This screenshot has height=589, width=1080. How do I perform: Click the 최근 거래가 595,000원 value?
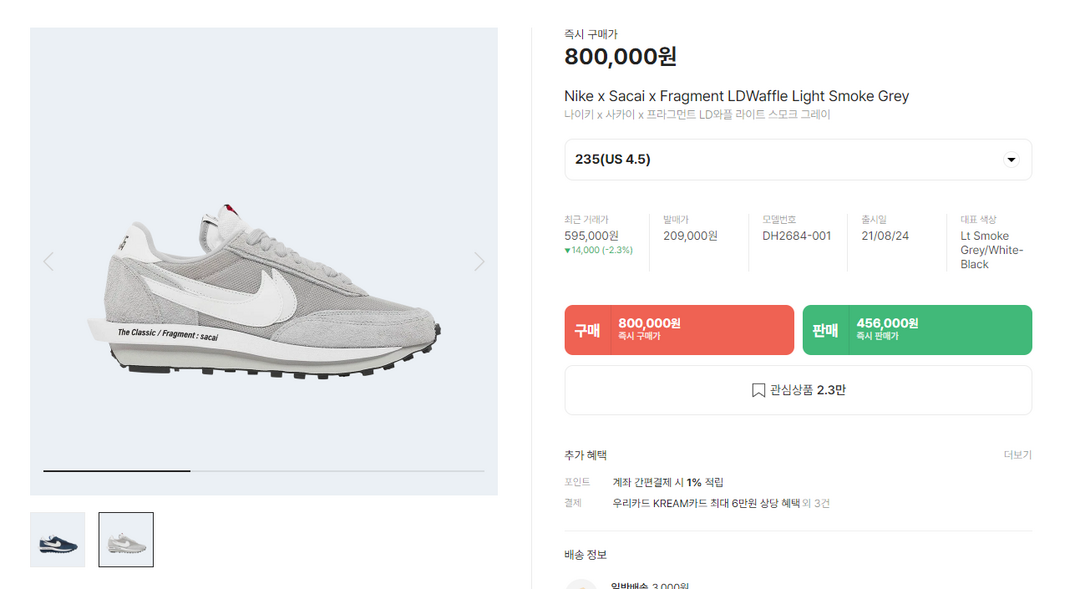[x=591, y=236]
